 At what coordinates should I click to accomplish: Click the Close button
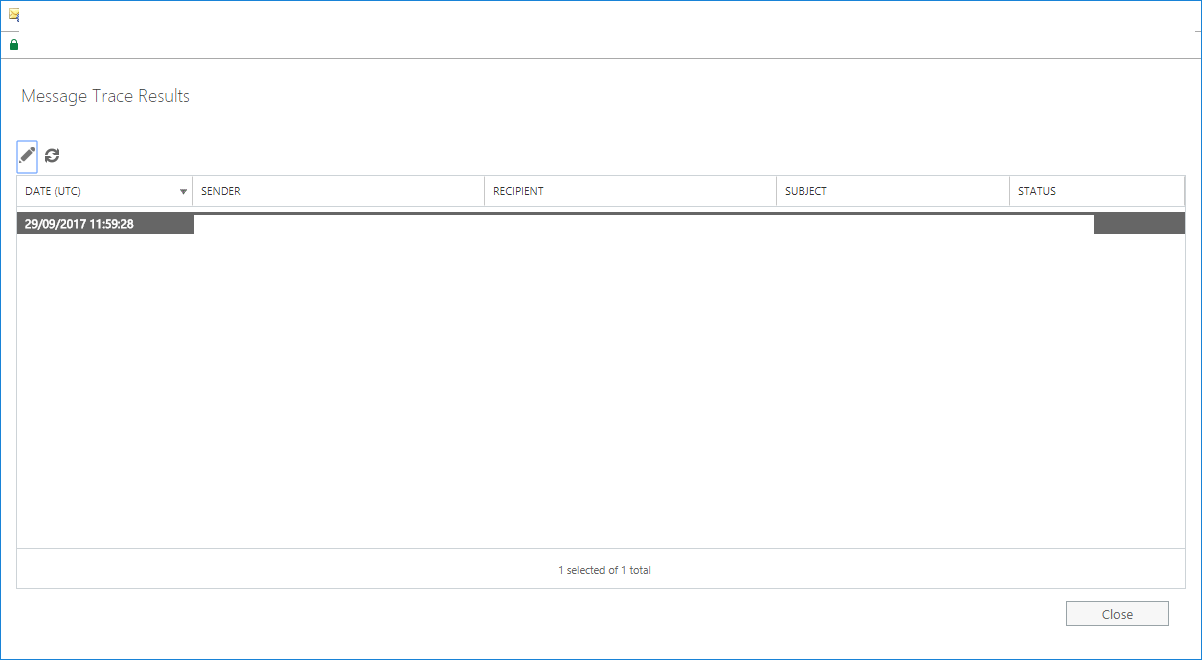pos(1117,614)
